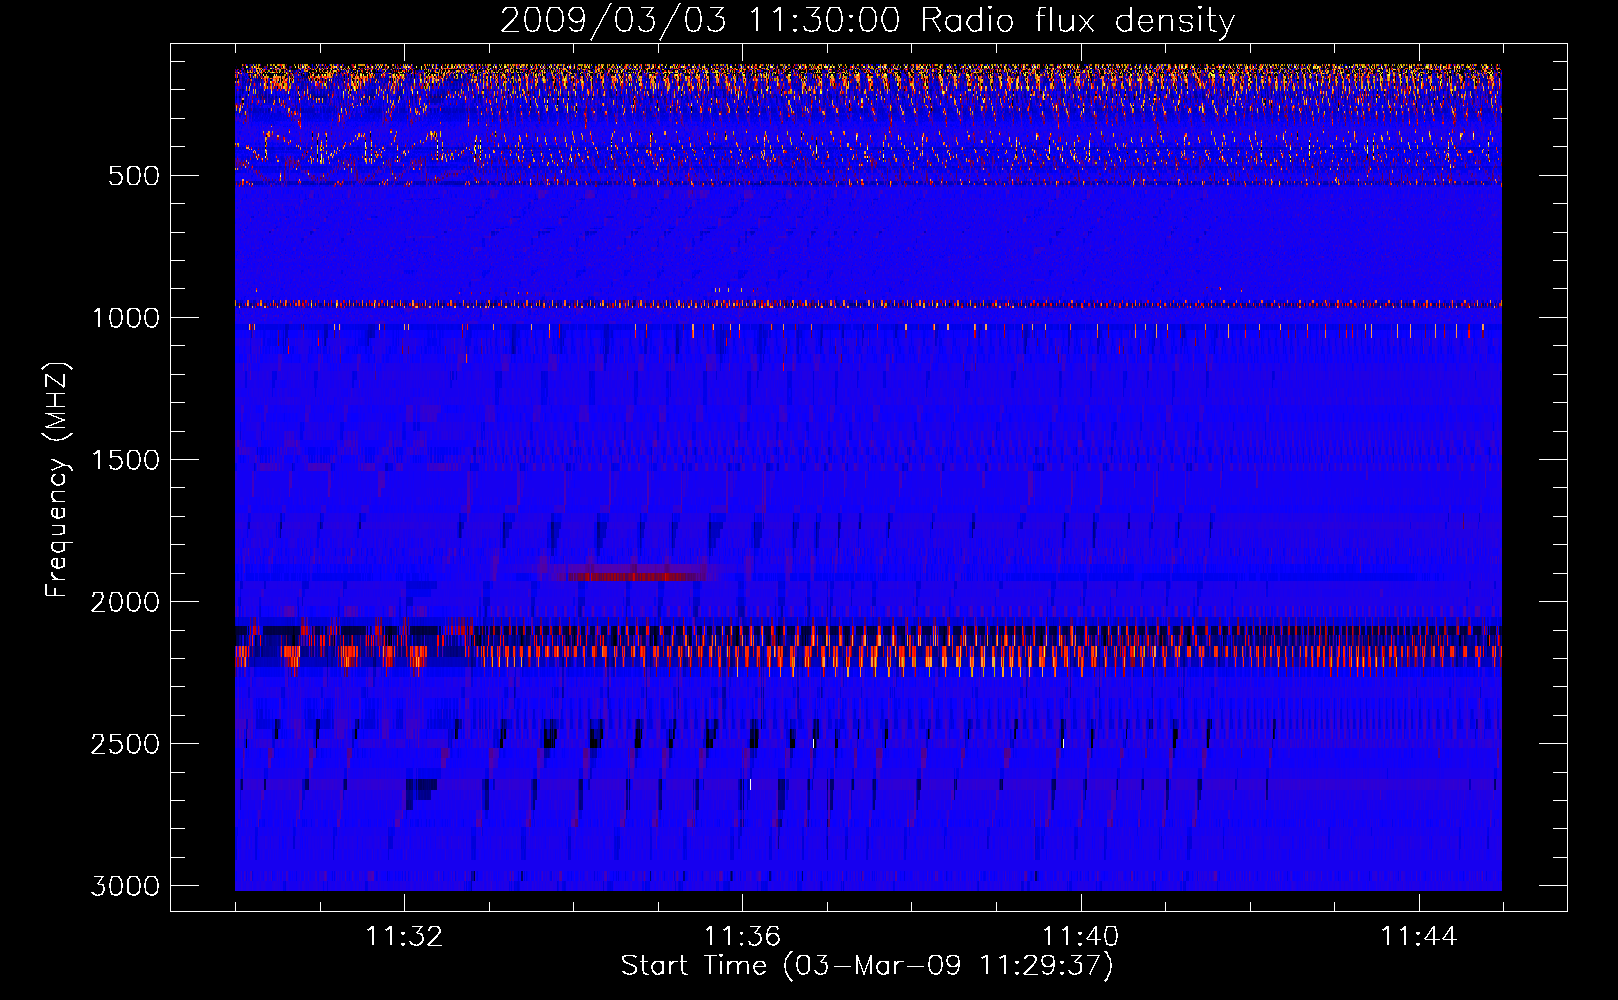Click the 'Frequency (MHZ)' axis title

(x=58, y=480)
